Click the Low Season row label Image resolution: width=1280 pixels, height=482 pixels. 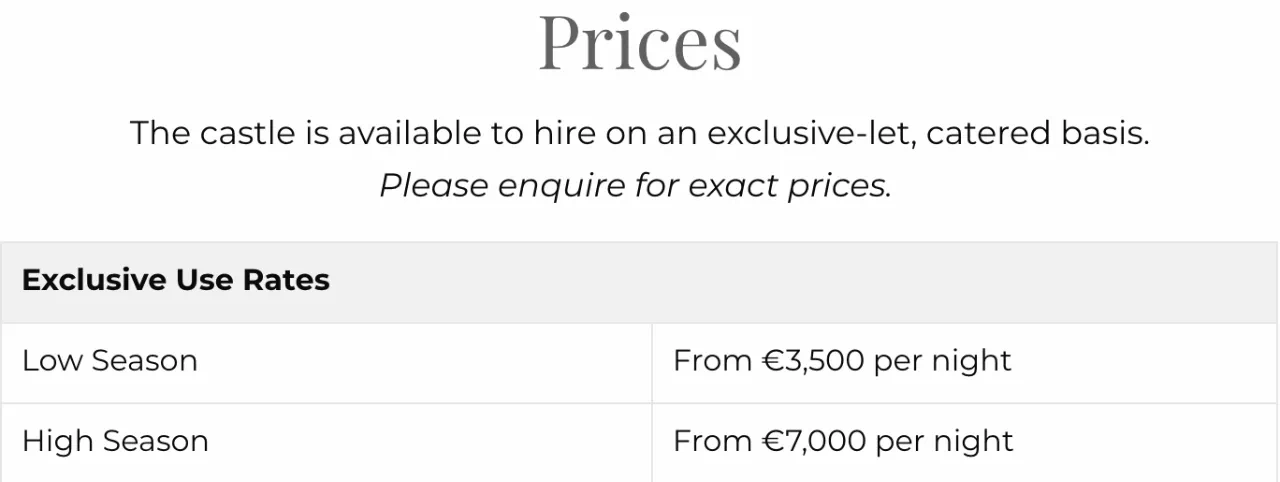pos(110,360)
